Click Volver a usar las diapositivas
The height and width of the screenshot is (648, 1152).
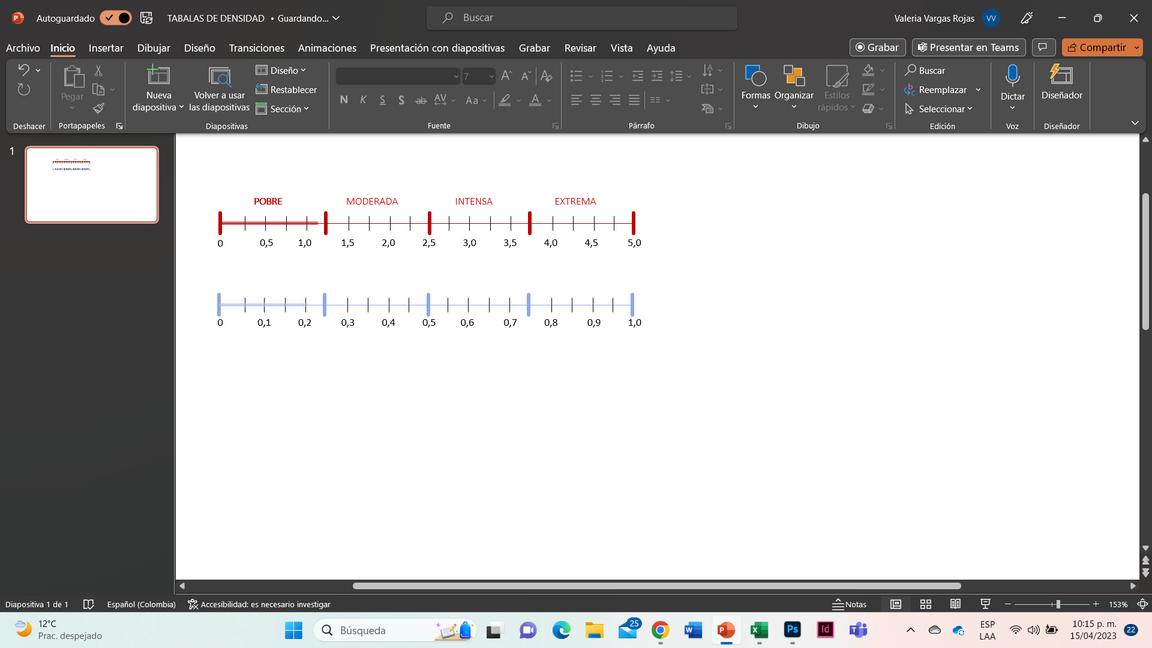[219, 88]
